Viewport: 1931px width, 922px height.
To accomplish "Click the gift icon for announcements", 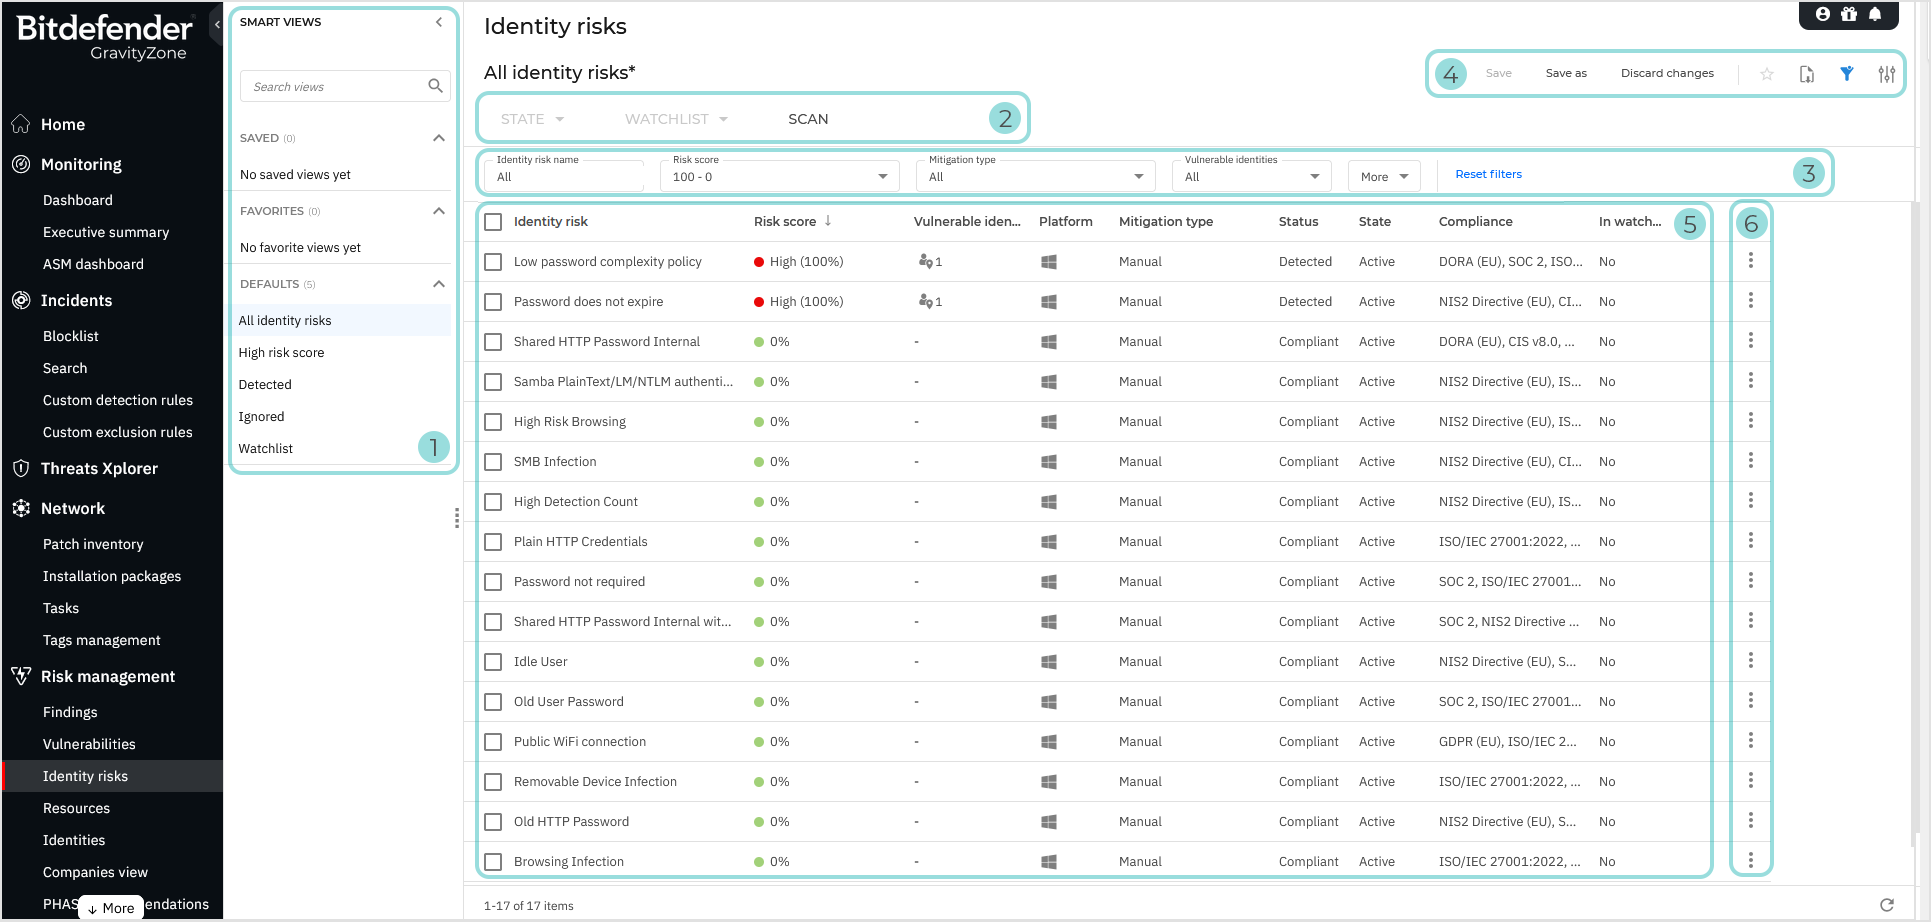I will coord(1848,15).
